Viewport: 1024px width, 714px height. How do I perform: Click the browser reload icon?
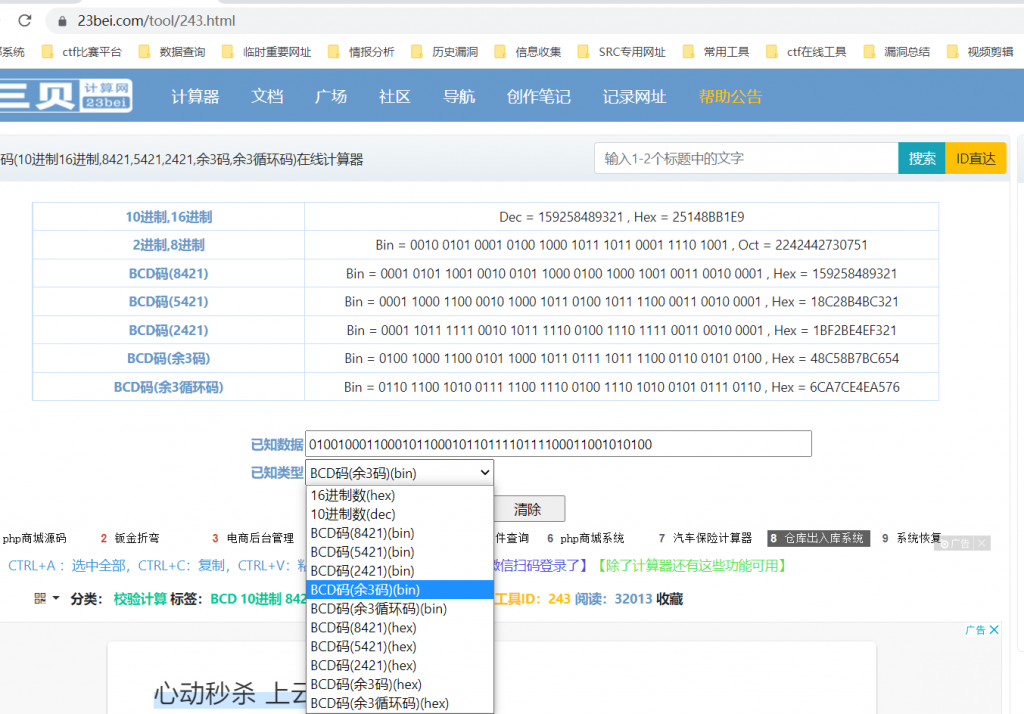[x=25, y=20]
